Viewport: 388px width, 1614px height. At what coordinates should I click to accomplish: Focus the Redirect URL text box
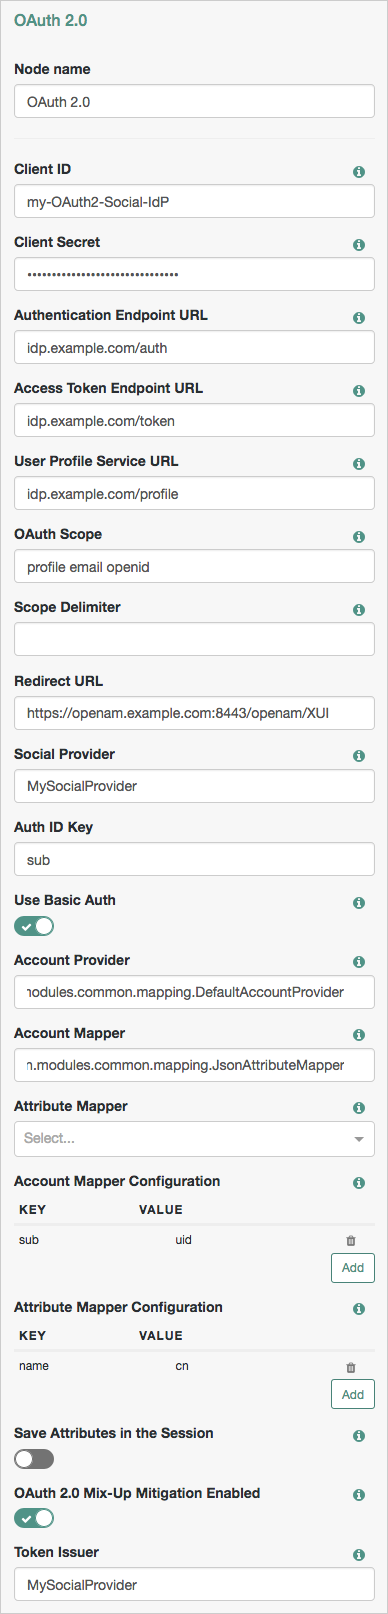[194, 713]
